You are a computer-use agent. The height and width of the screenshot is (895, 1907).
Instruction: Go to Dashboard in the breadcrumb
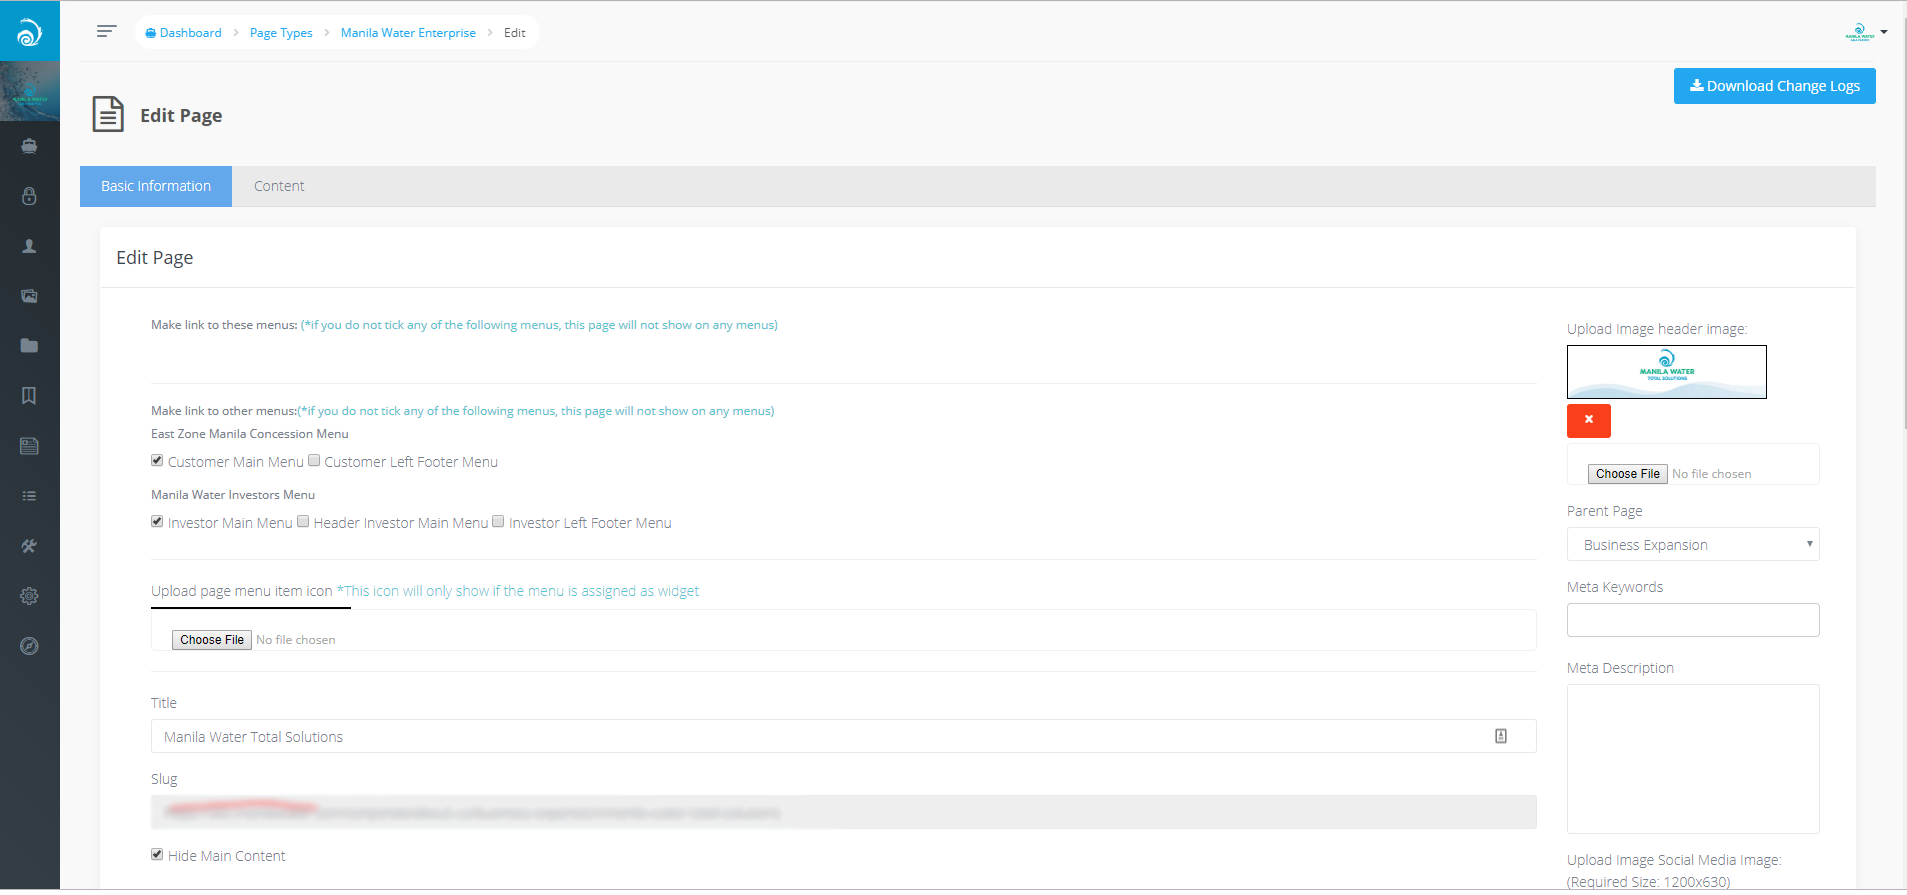click(184, 33)
